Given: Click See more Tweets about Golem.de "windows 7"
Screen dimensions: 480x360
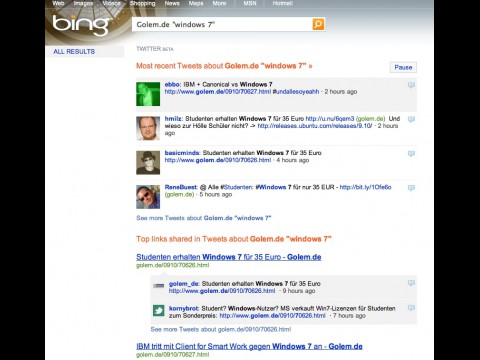Looking at the screenshot, I should 204,218.
